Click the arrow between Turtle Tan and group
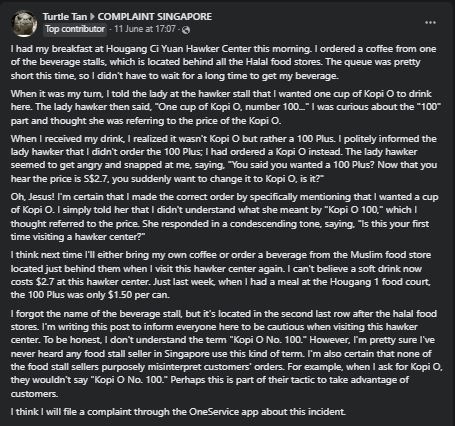455x426 pixels. click(x=92, y=17)
